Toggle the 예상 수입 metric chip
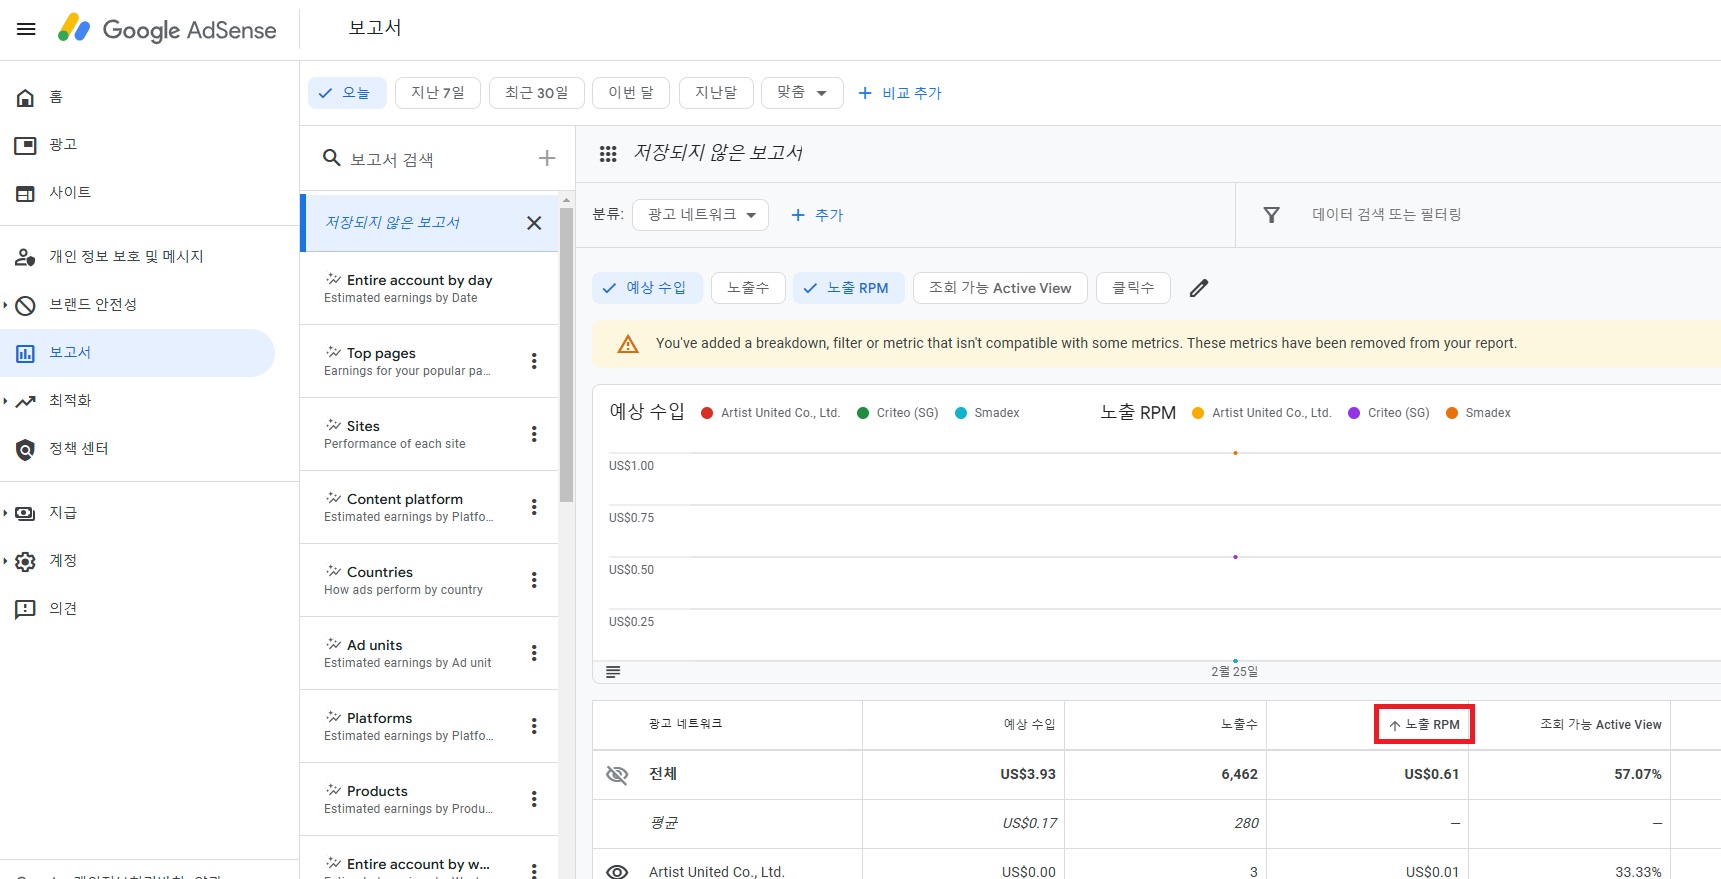The image size is (1721, 879). (x=647, y=288)
